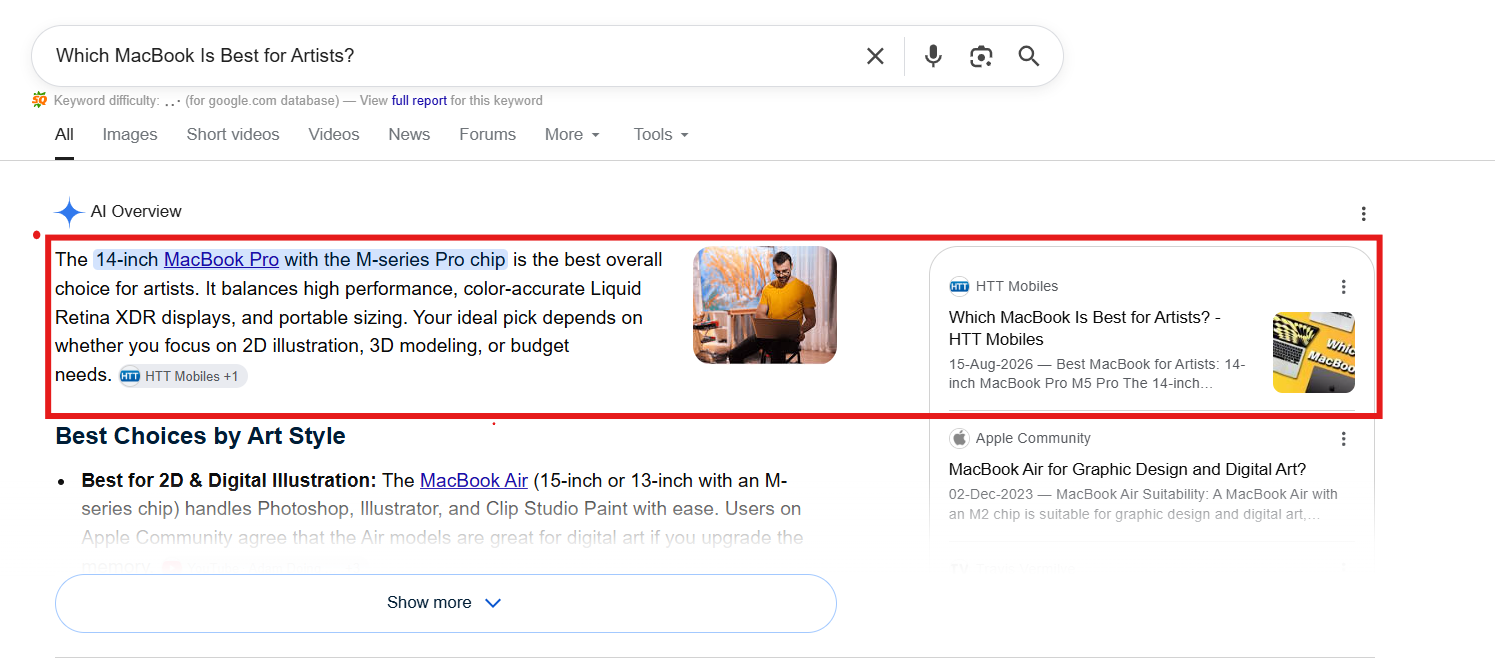Click the man with laptop thumbnail image

pyautogui.click(x=765, y=305)
